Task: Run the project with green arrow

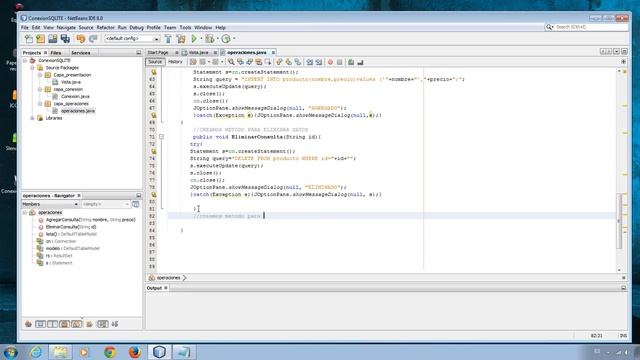Action: click(x=194, y=39)
